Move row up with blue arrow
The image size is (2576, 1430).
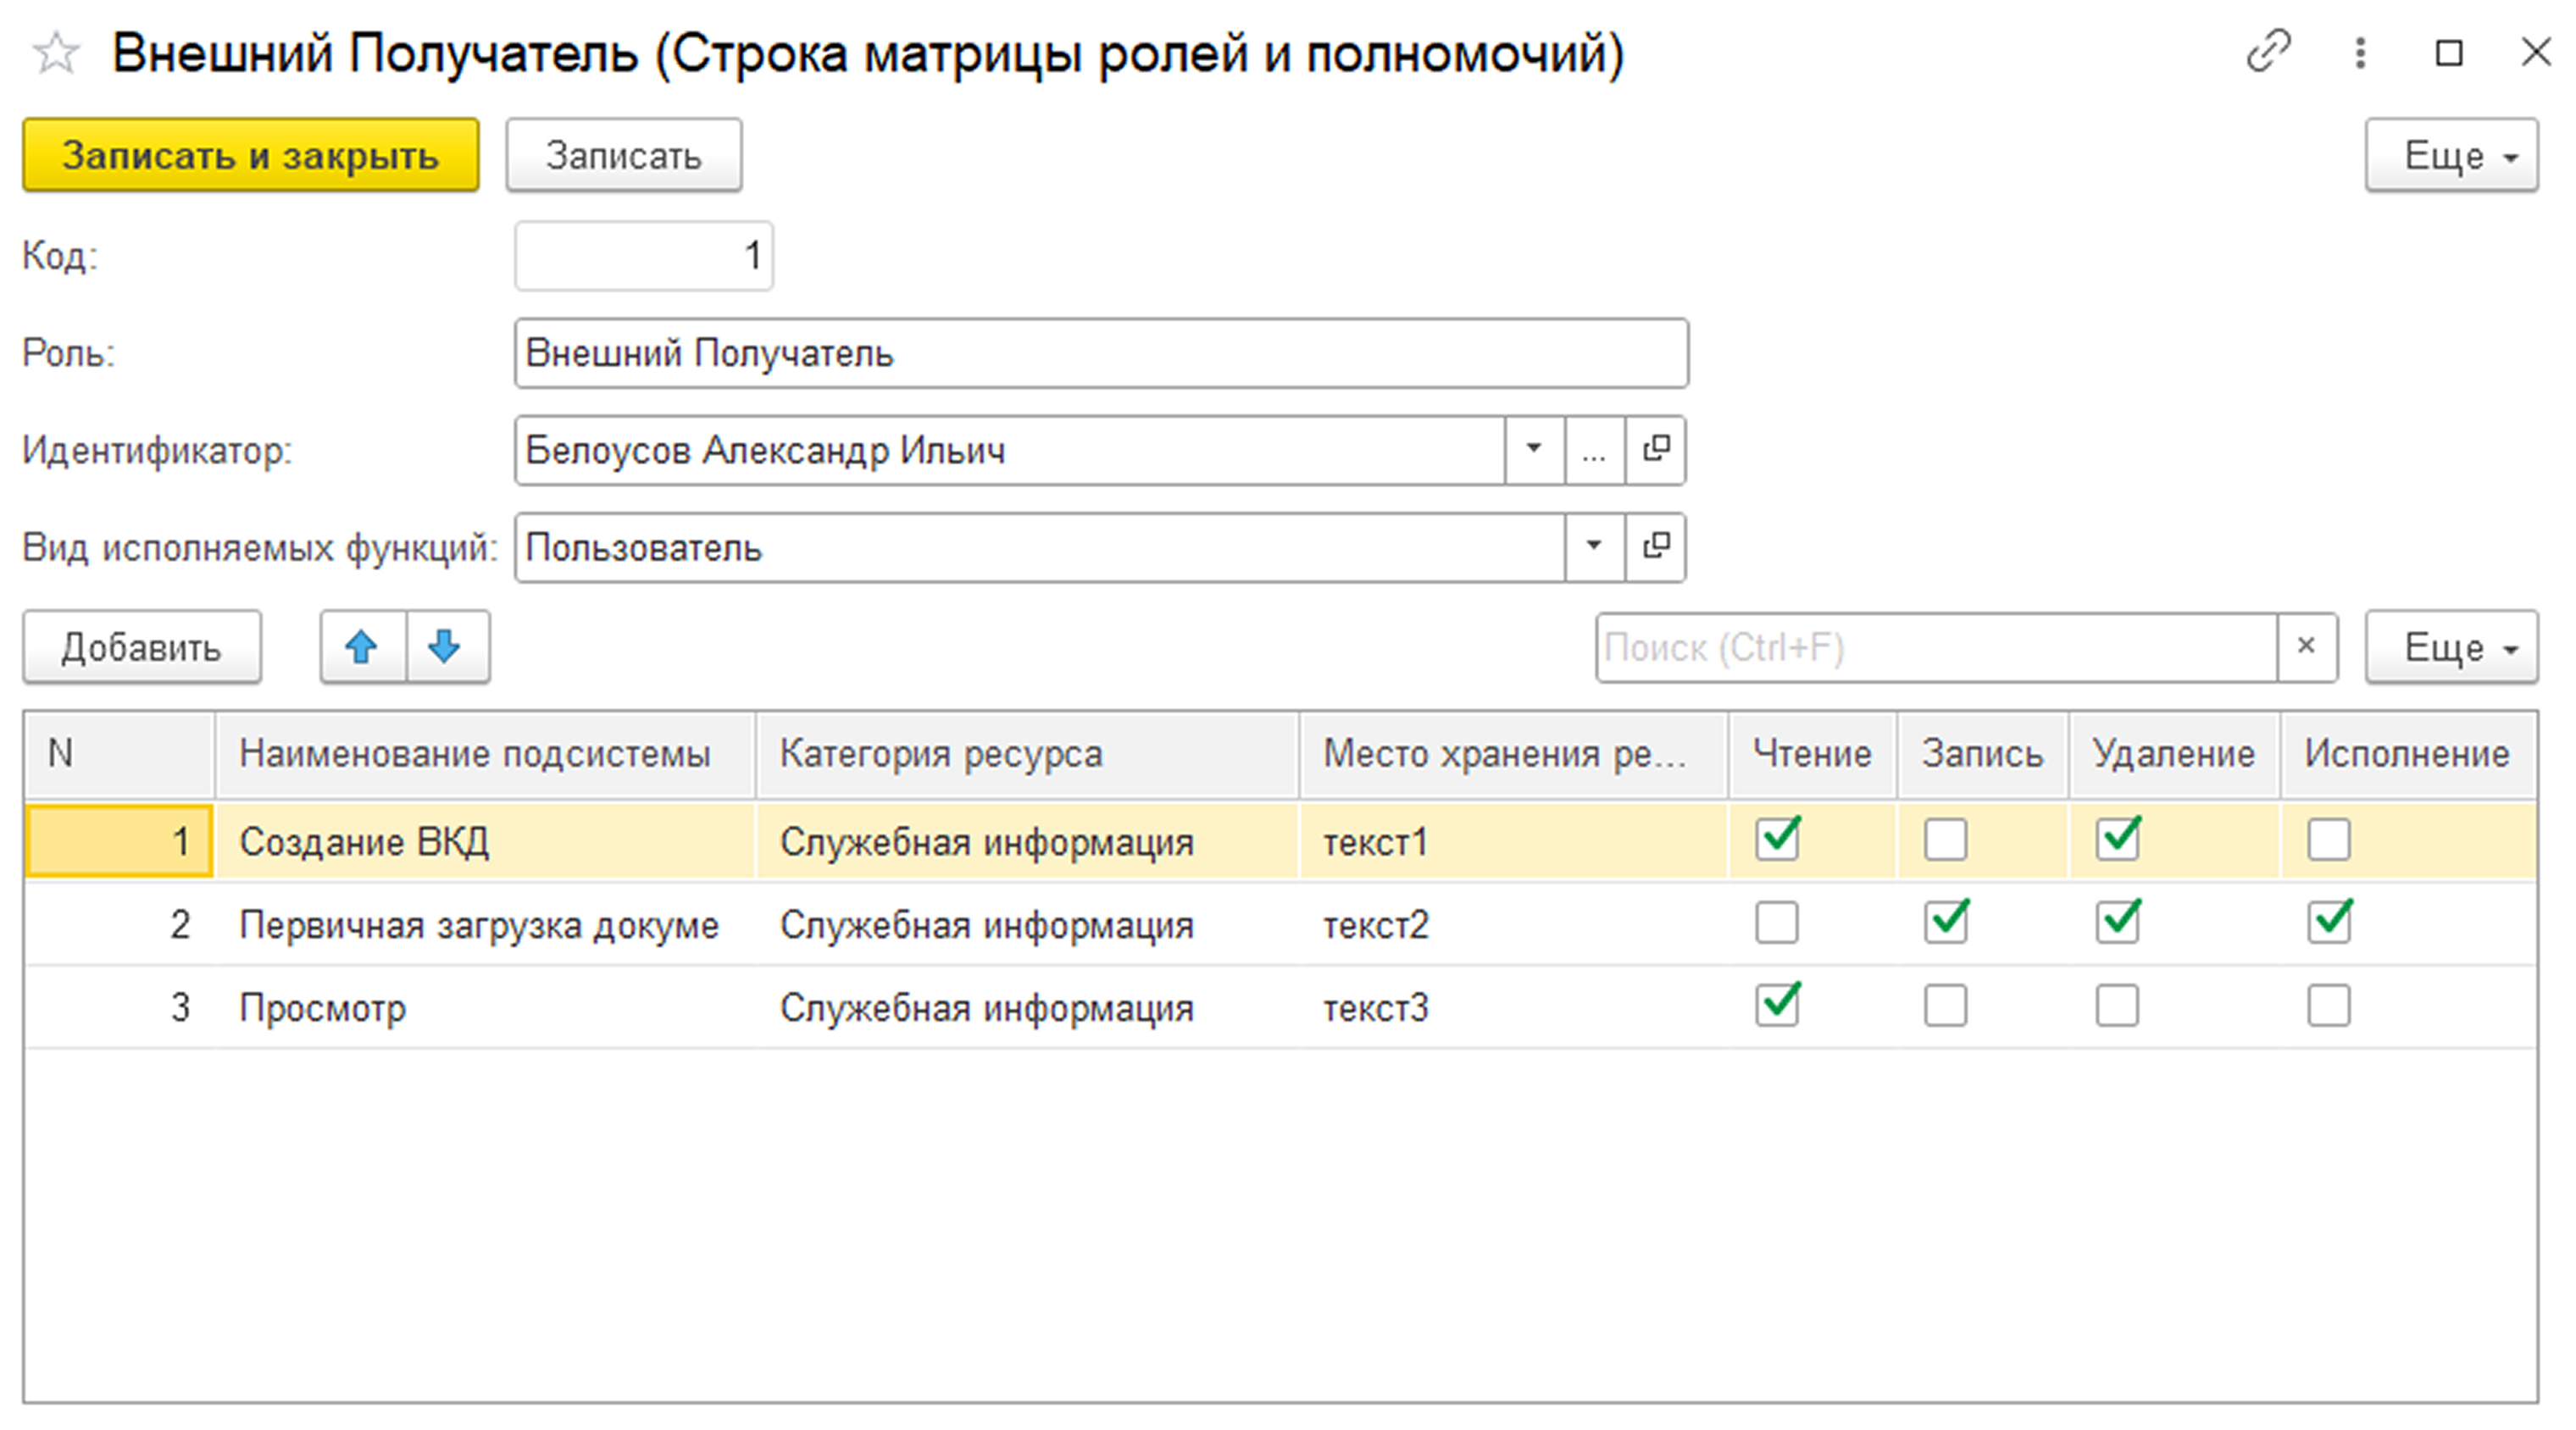pos(362,648)
